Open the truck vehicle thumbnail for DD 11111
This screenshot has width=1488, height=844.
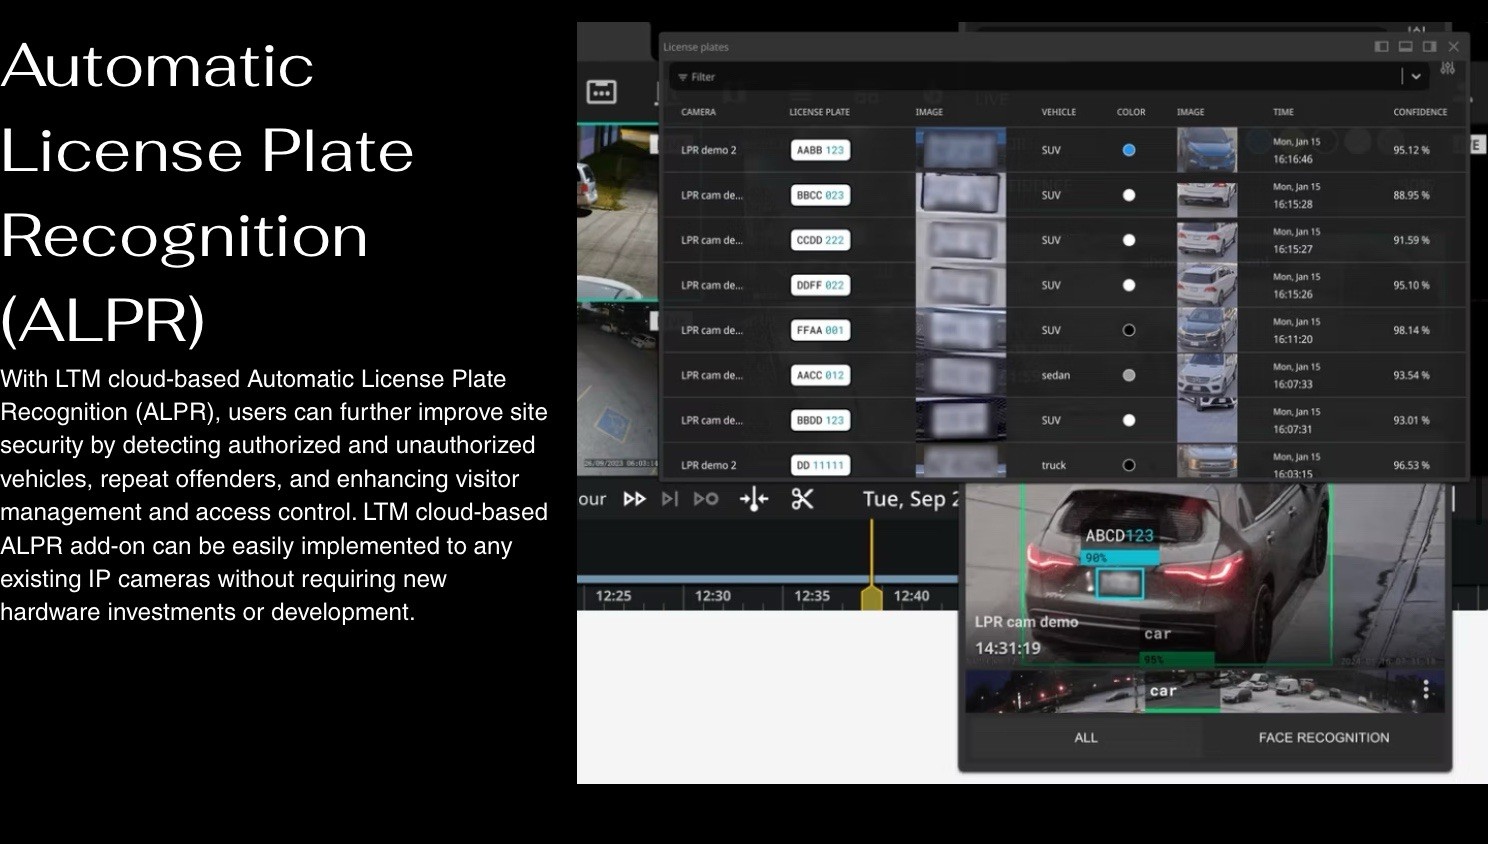coord(1207,462)
